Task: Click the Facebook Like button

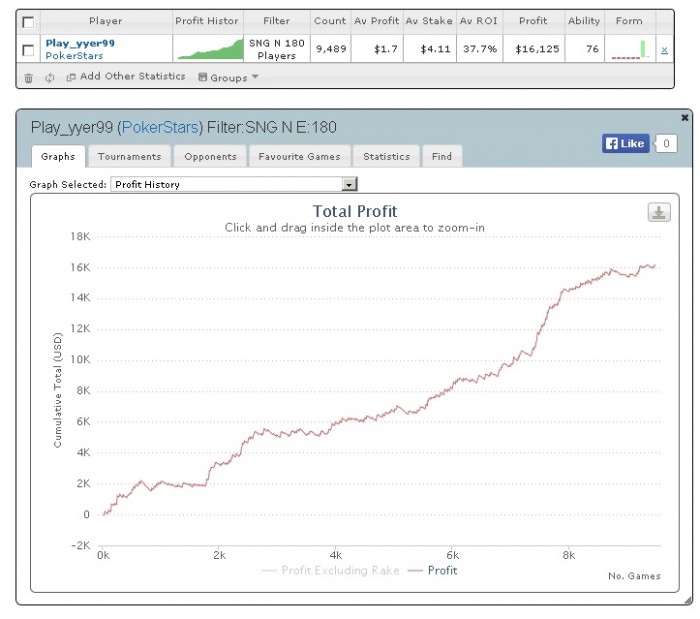Action: (x=625, y=143)
